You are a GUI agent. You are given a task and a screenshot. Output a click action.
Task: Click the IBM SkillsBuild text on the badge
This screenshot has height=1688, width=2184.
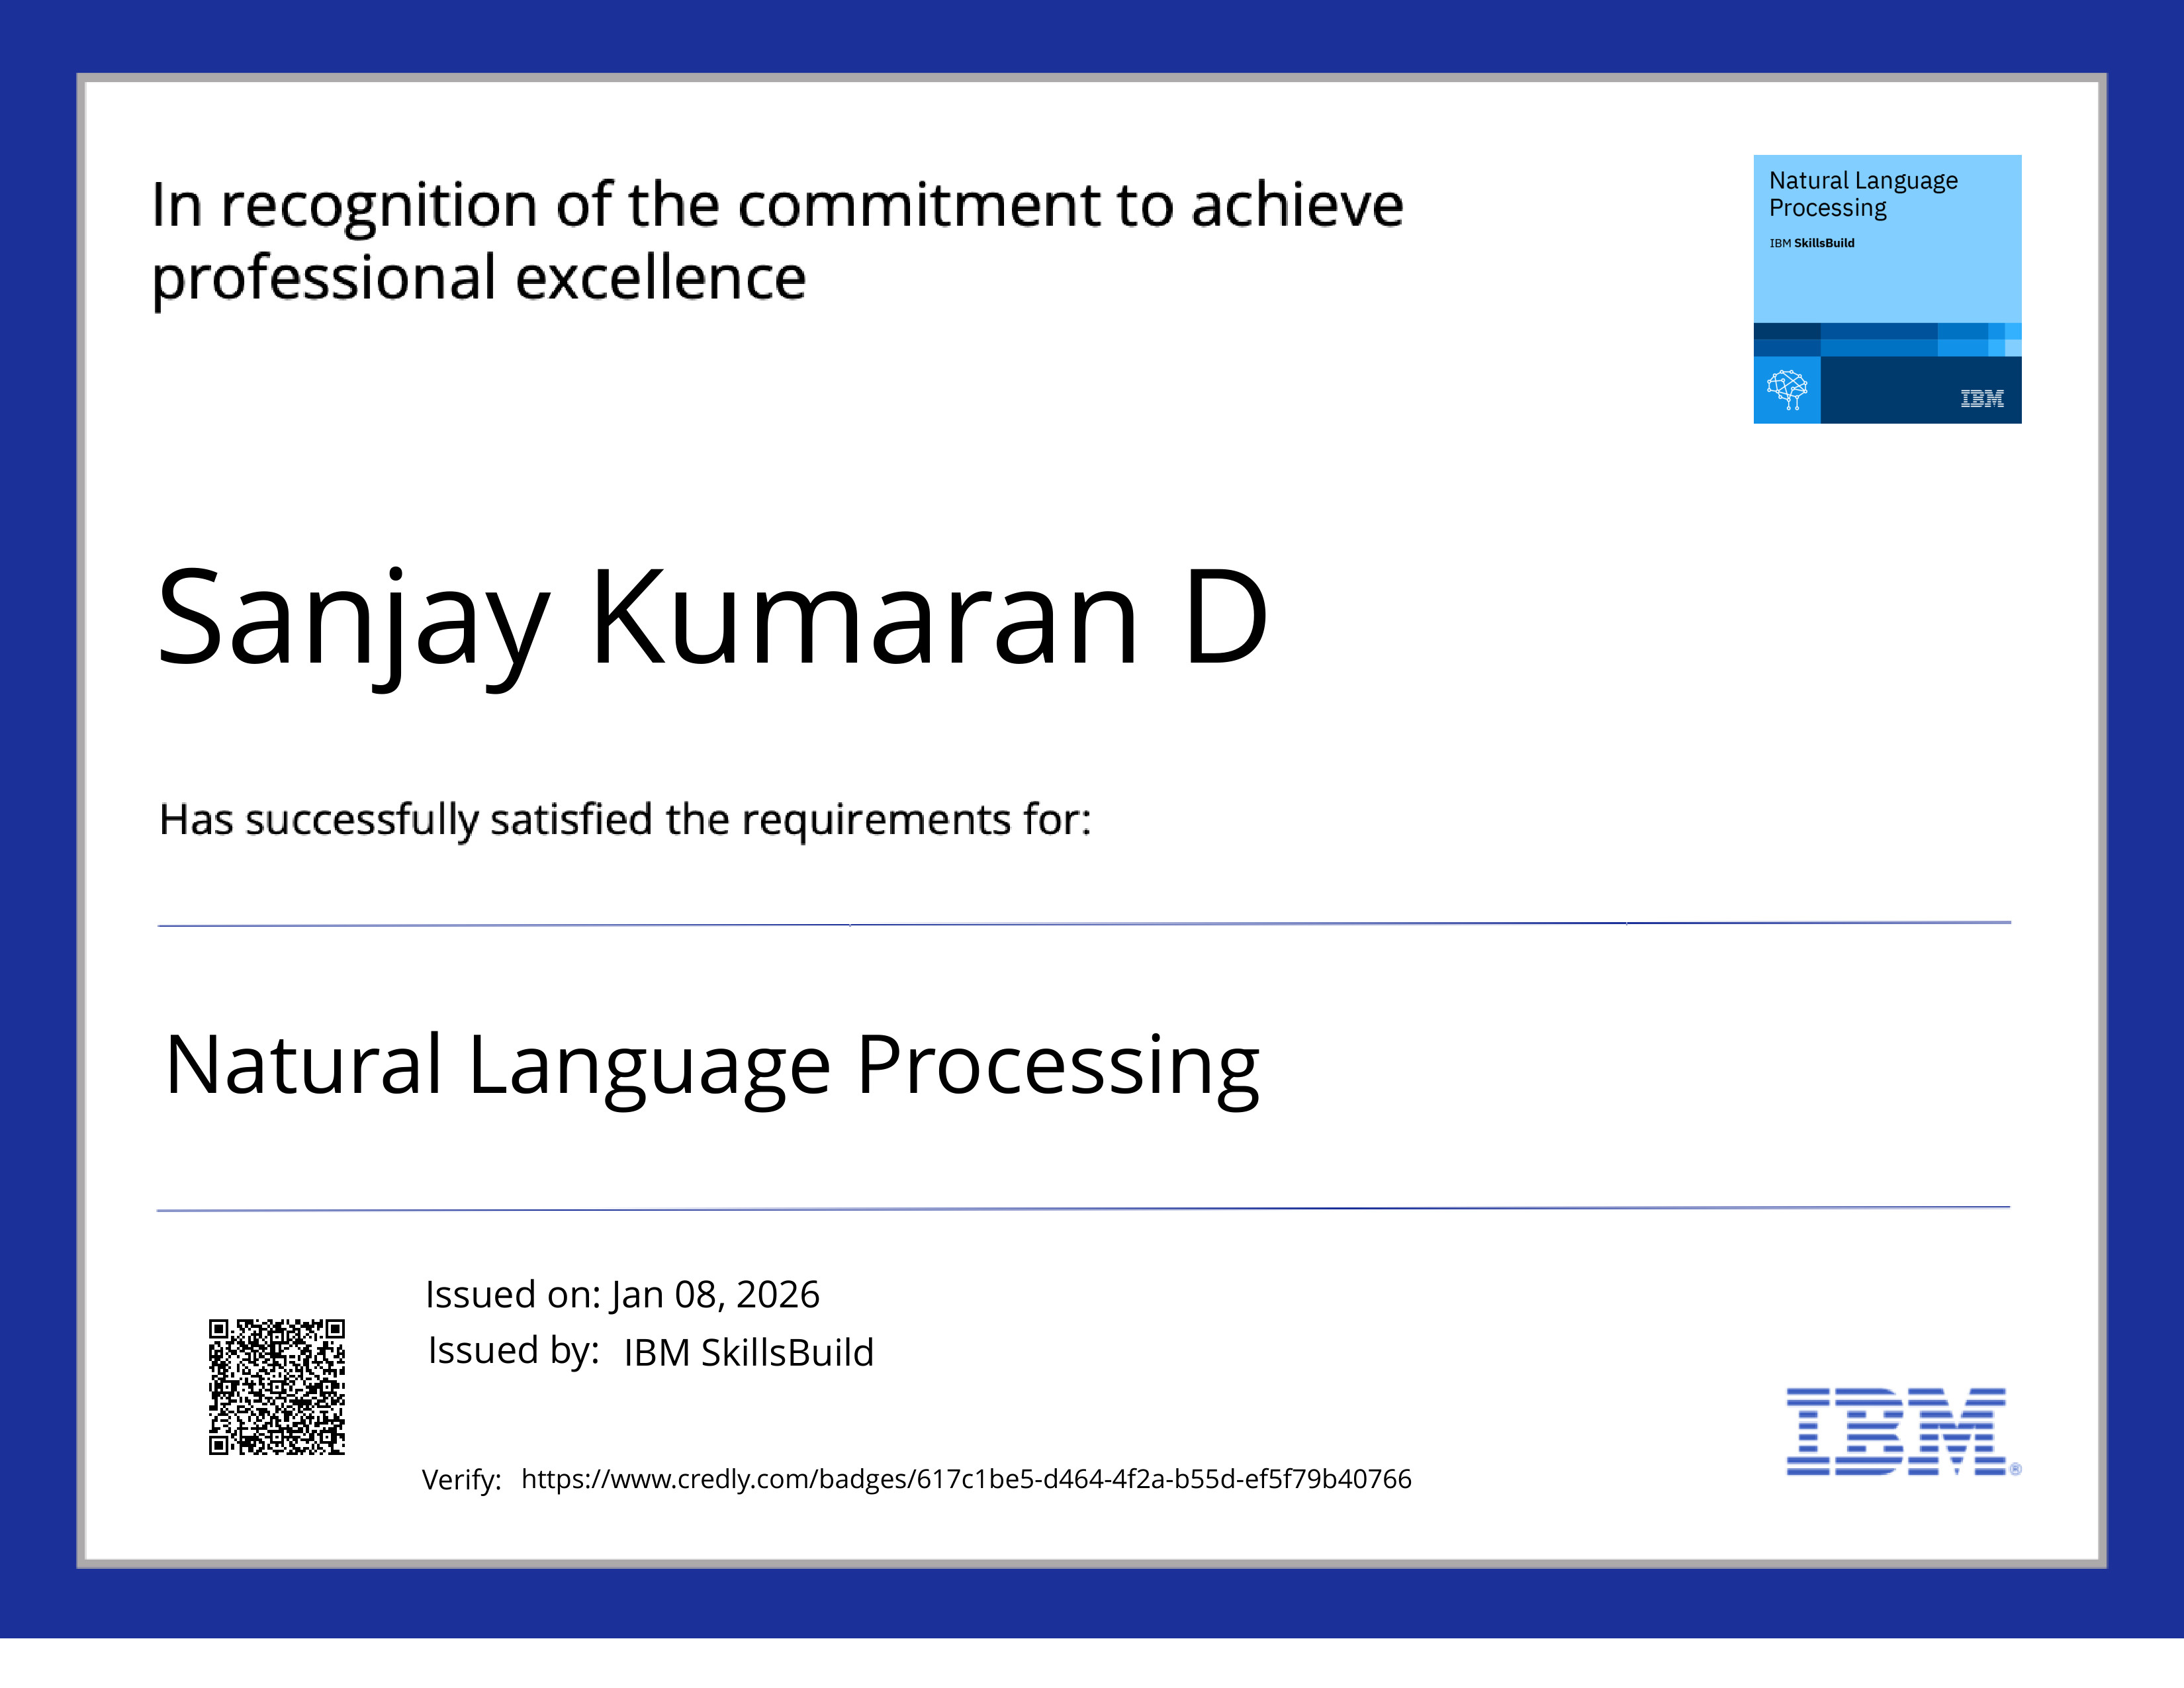coord(1811,243)
